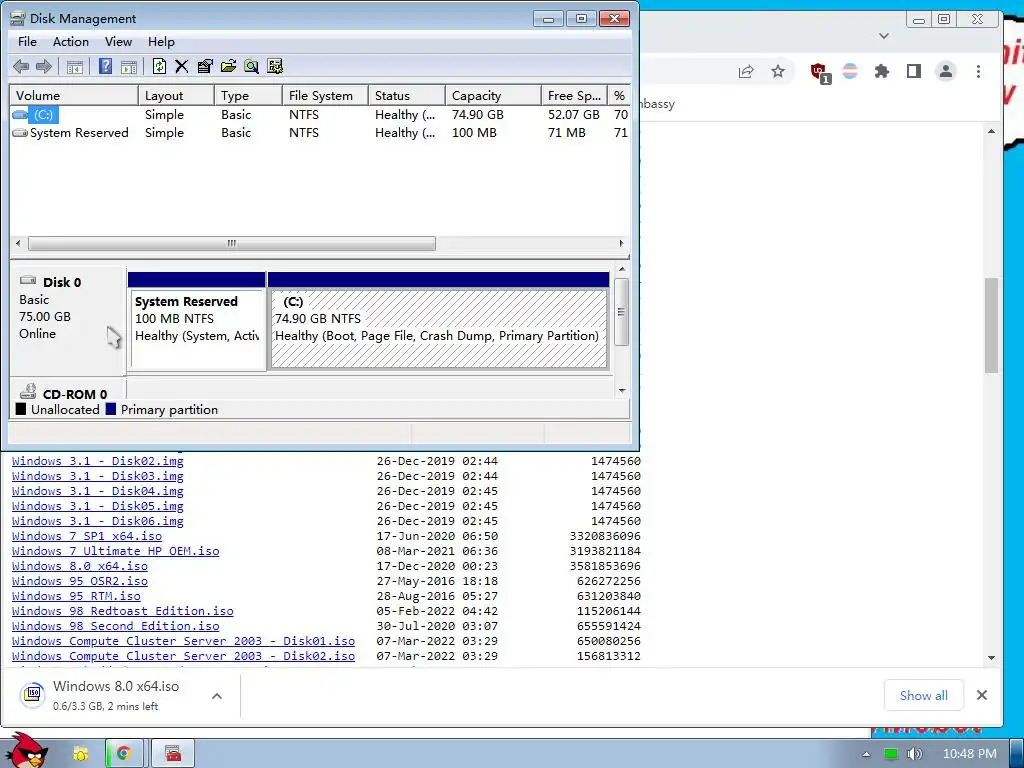The height and width of the screenshot is (768, 1024).
Task: Click the graphical disk pane scroll down arrow
Action: tap(622, 391)
